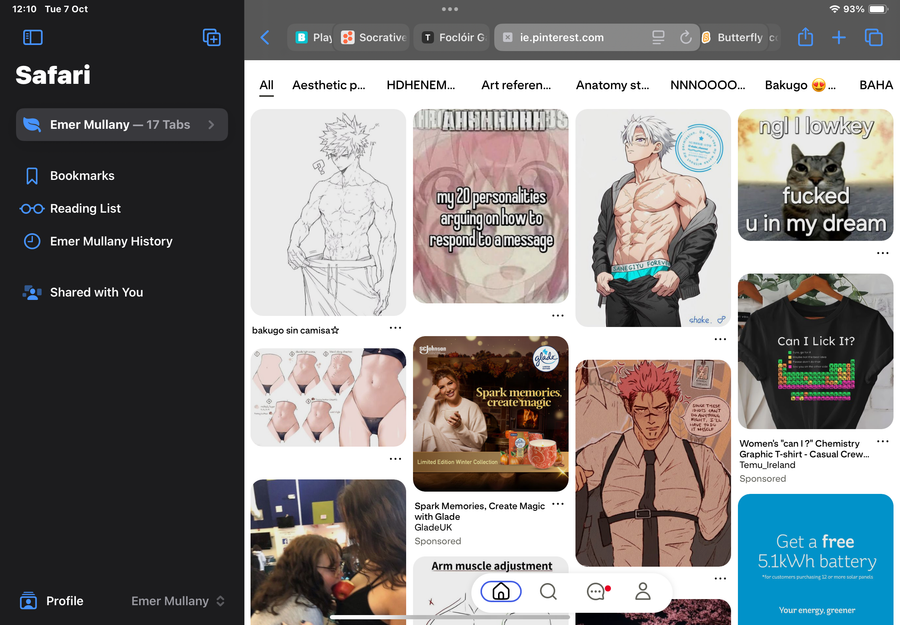Expand Emer Mullany 17 Tabs group
The height and width of the screenshot is (625, 900).
122,125
